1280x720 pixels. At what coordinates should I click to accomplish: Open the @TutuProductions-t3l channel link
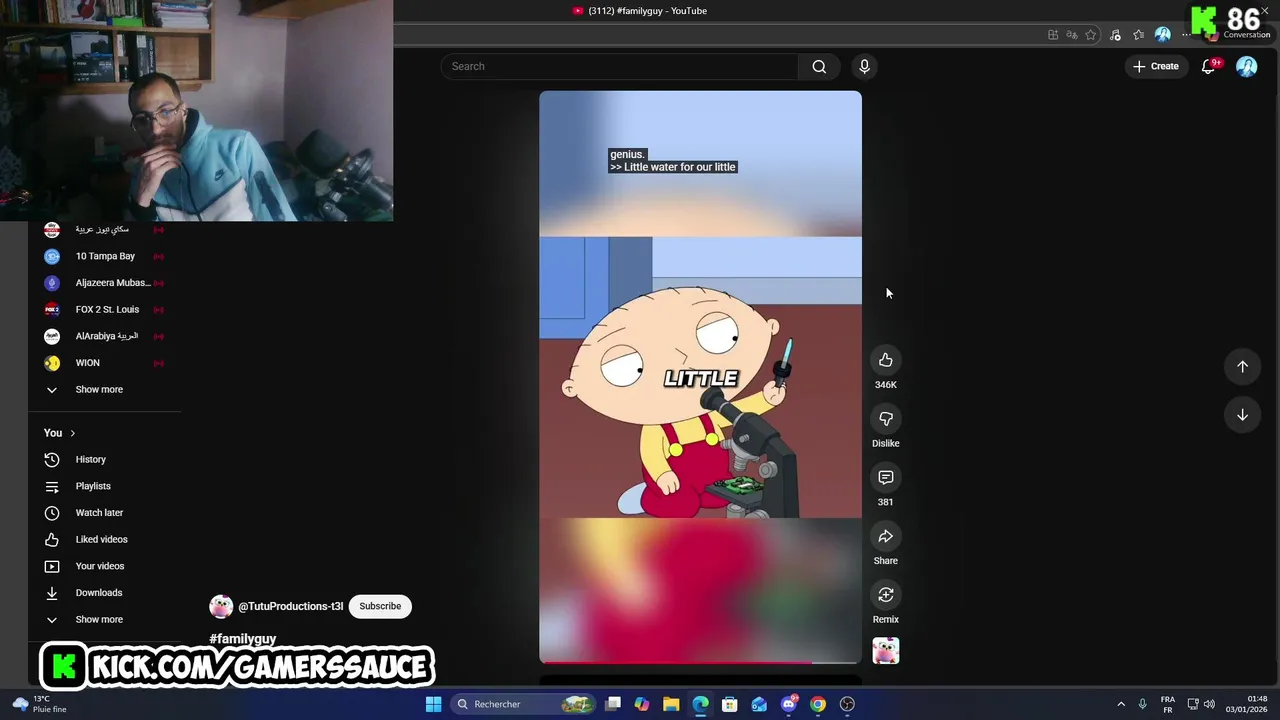[x=290, y=606]
